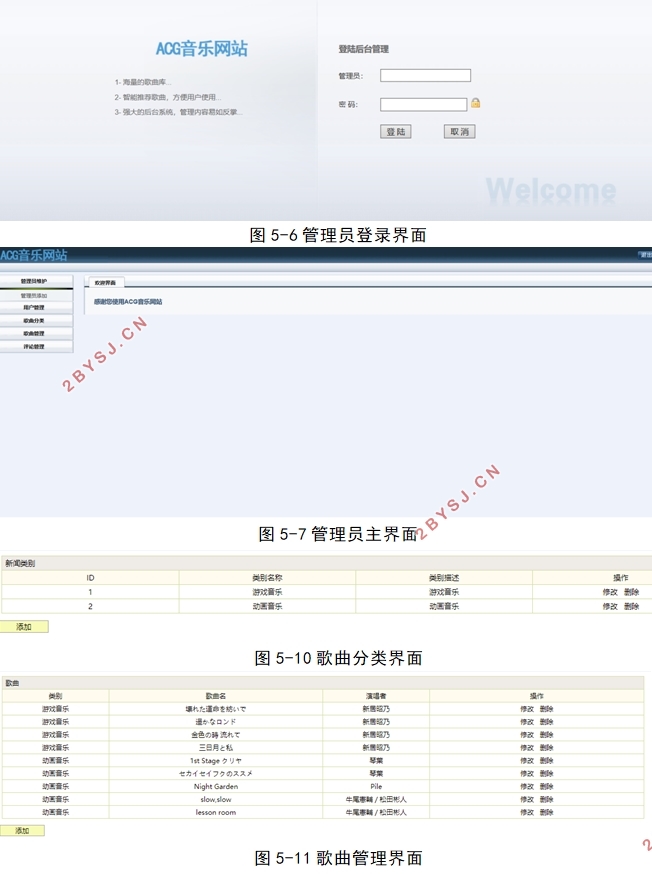
Task: Click 修改 for category ID 1
Action: point(610,592)
